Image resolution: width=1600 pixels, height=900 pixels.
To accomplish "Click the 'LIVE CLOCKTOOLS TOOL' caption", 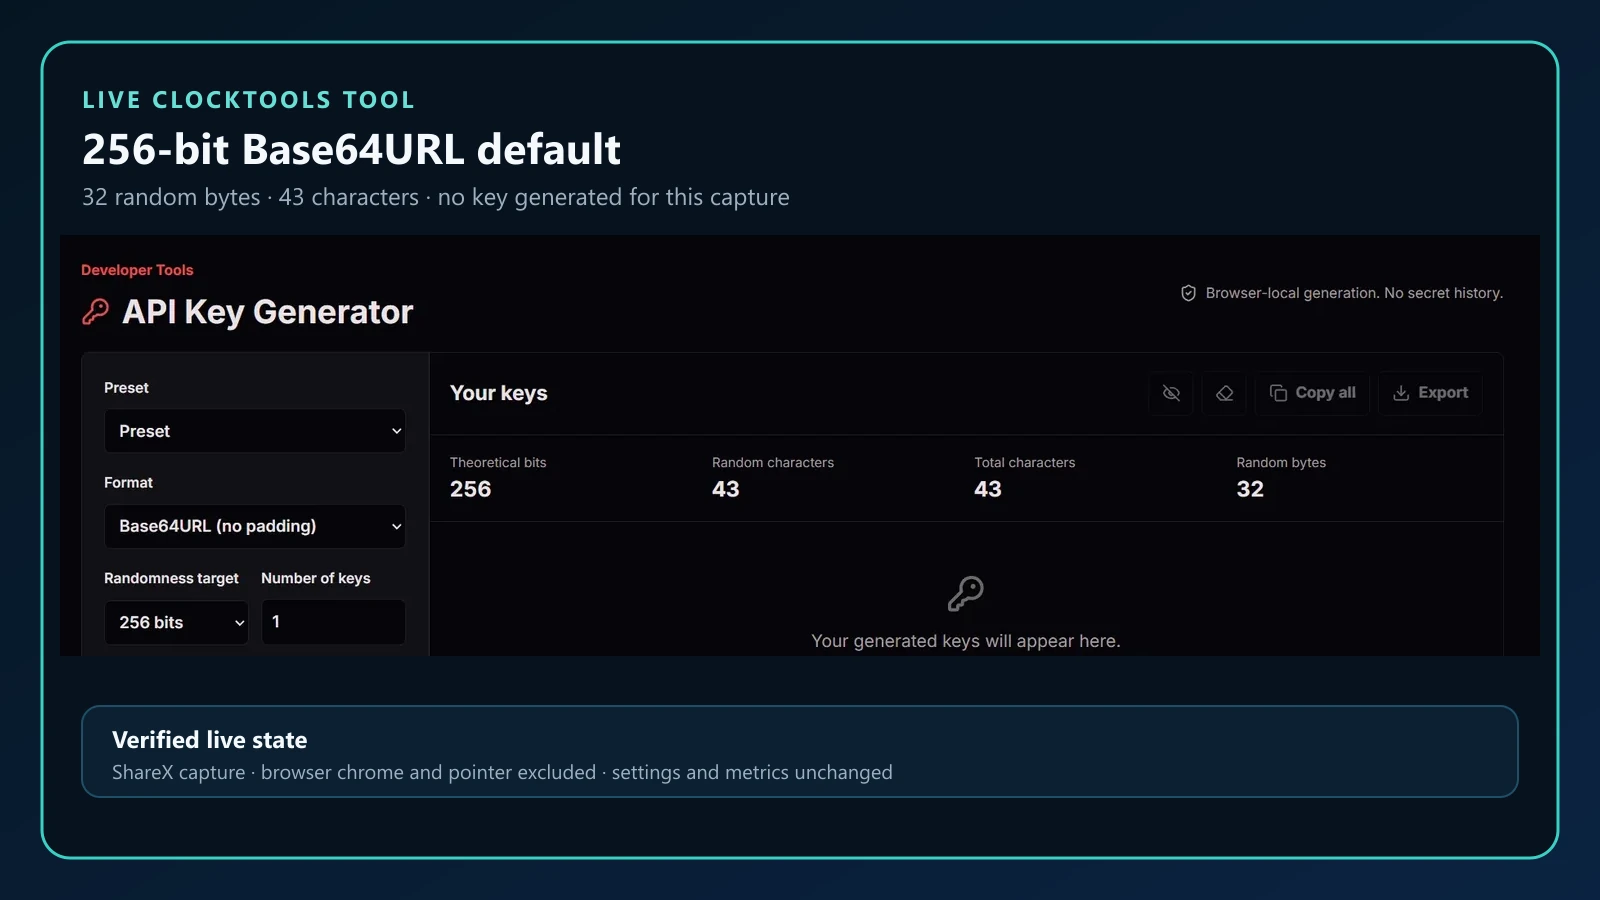I will click(x=248, y=100).
